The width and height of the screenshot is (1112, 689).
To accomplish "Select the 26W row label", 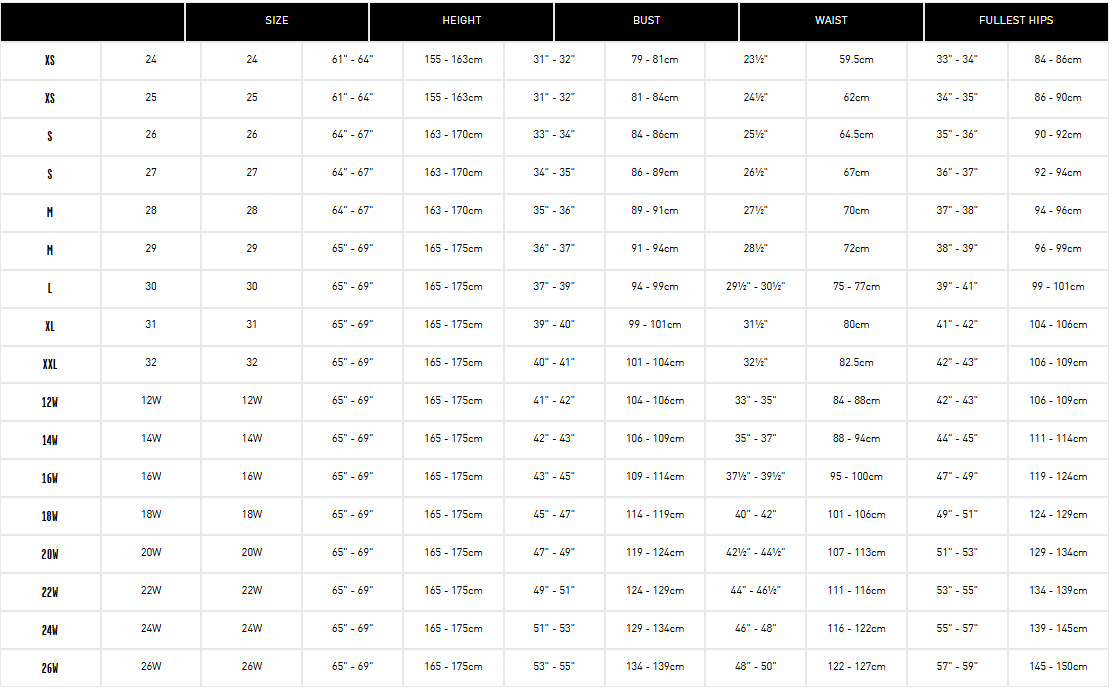I will 50,668.
